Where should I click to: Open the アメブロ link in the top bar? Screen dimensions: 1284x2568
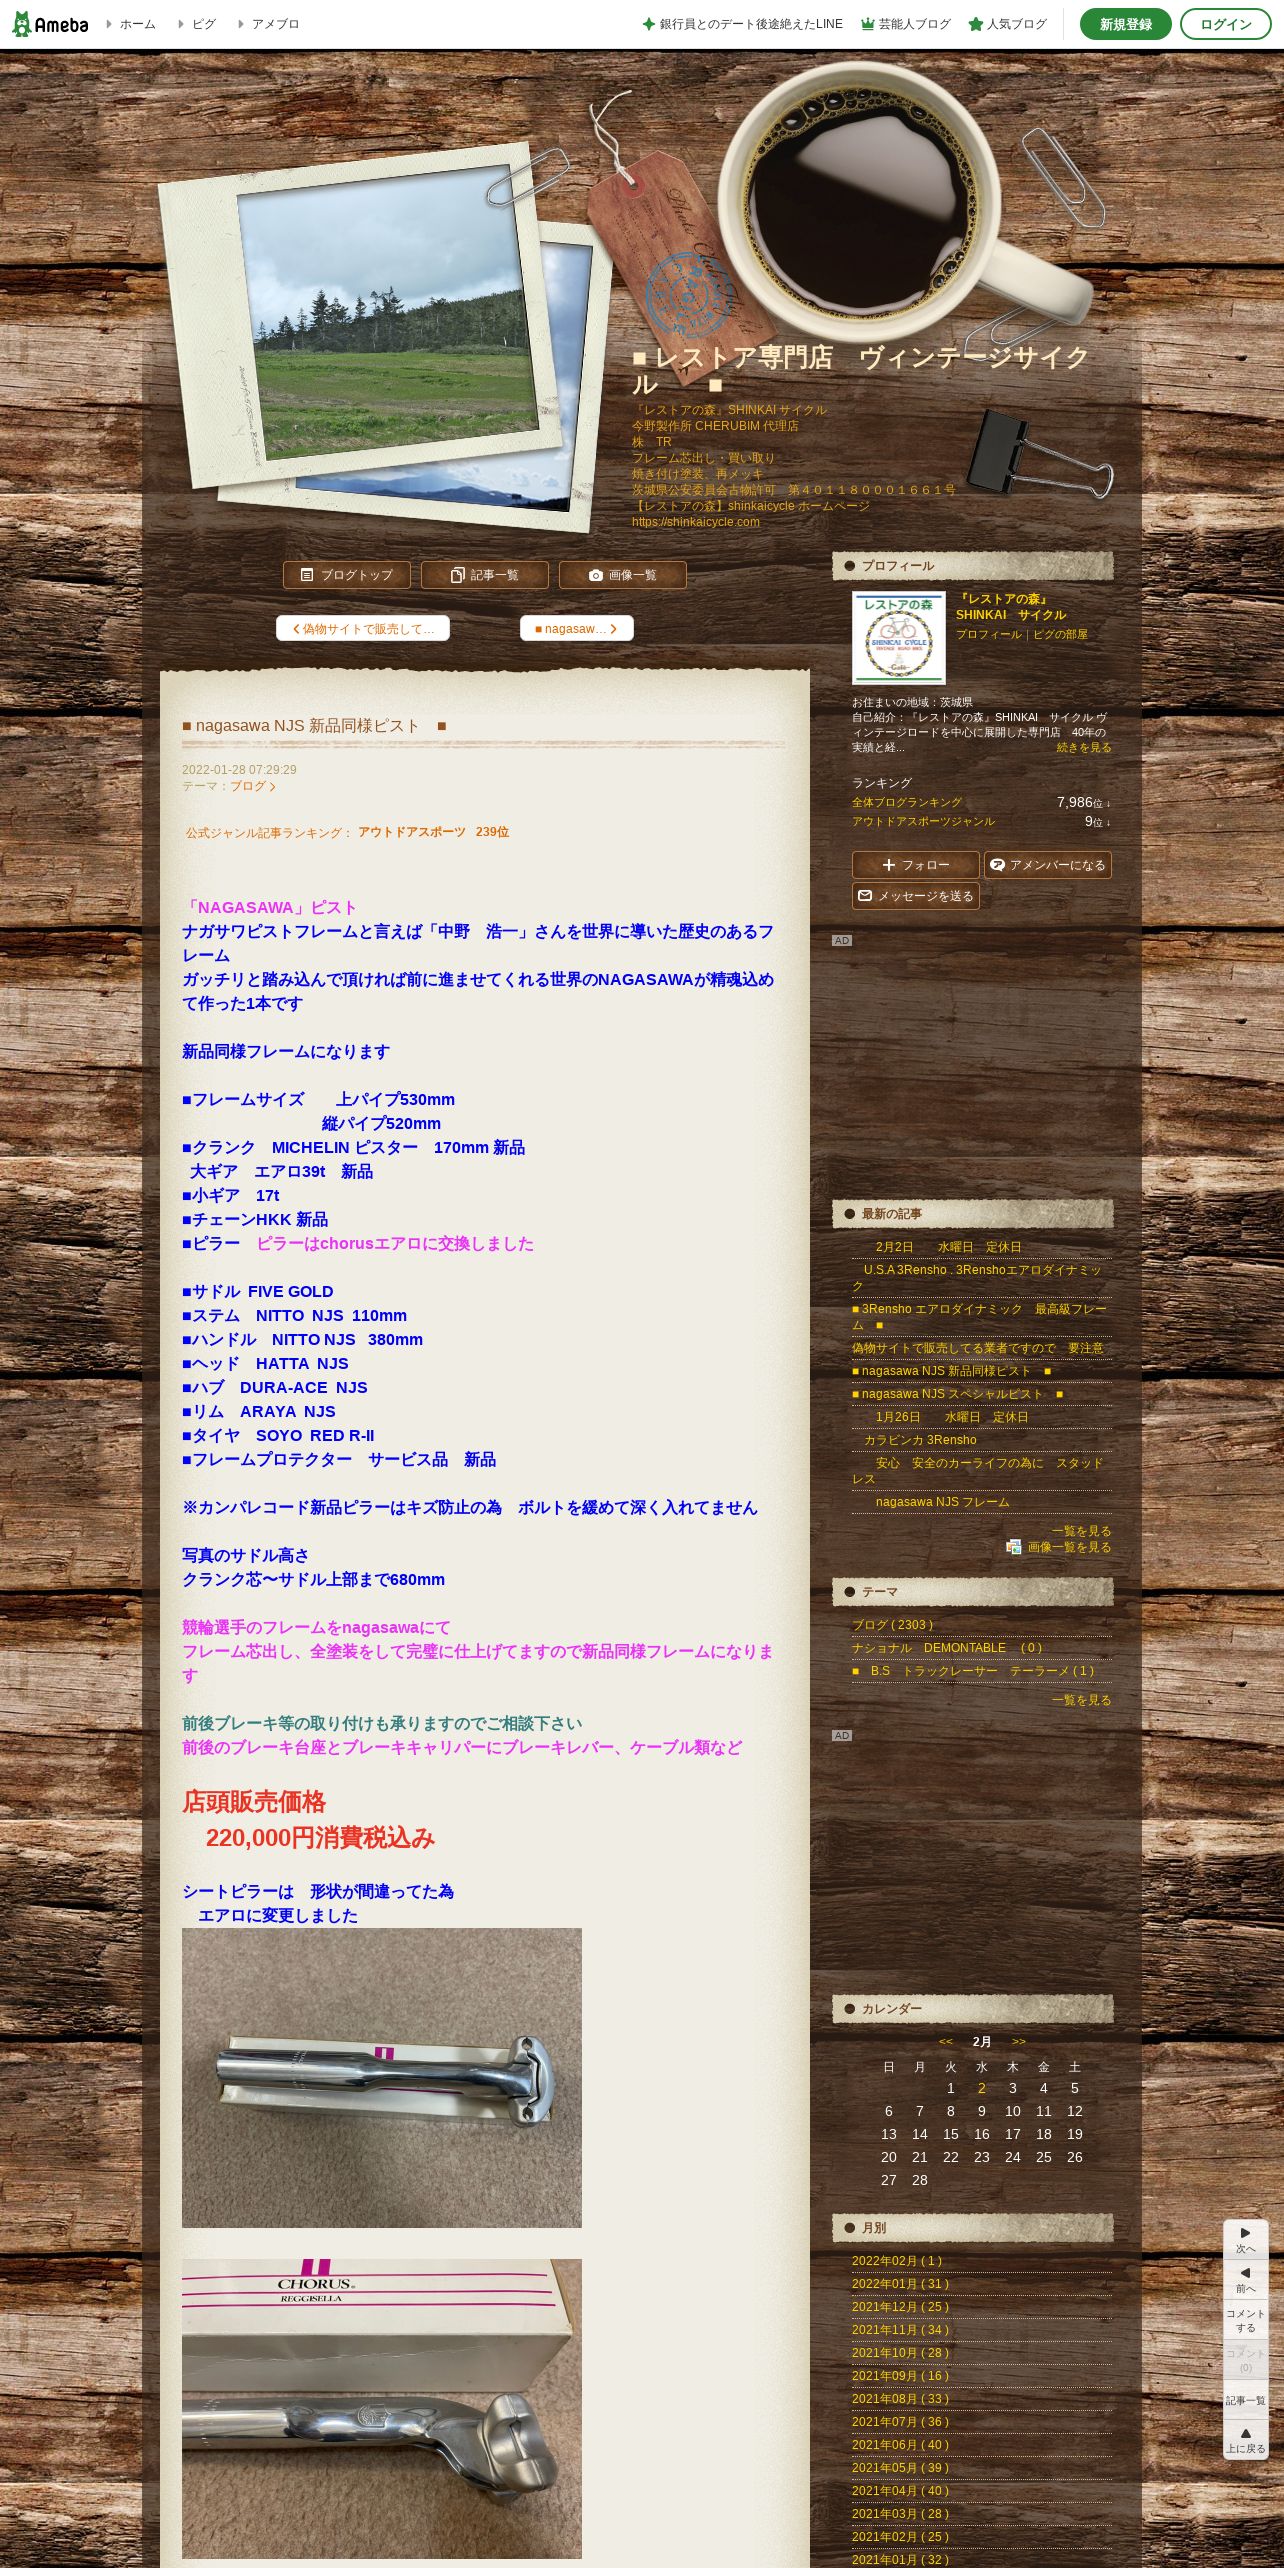coord(268,24)
